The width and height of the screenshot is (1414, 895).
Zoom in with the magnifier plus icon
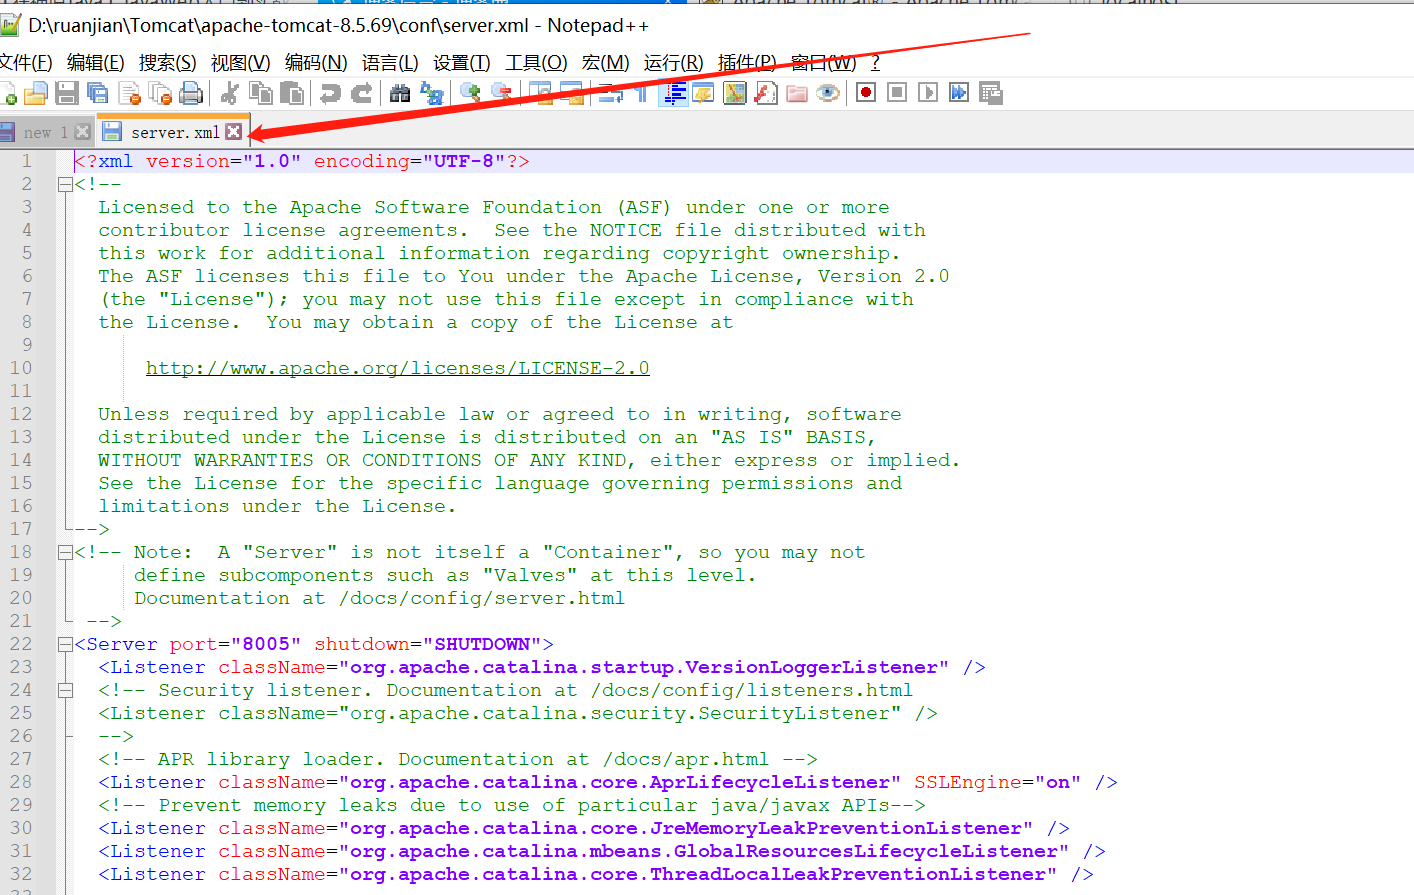pos(470,93)
